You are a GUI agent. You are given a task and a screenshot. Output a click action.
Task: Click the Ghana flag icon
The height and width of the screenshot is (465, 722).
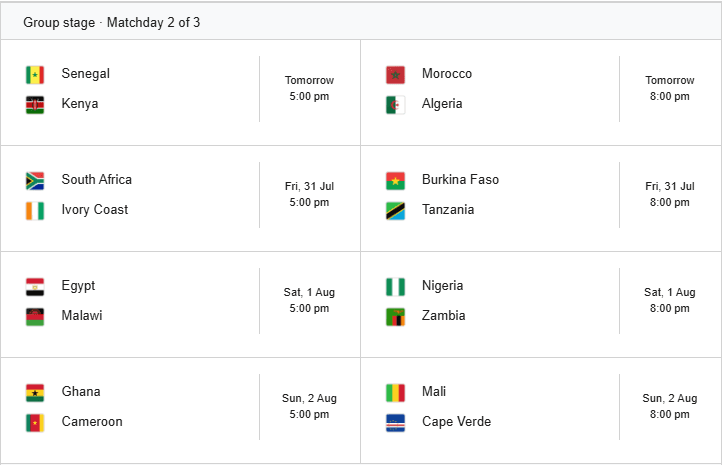coord(35,393)
